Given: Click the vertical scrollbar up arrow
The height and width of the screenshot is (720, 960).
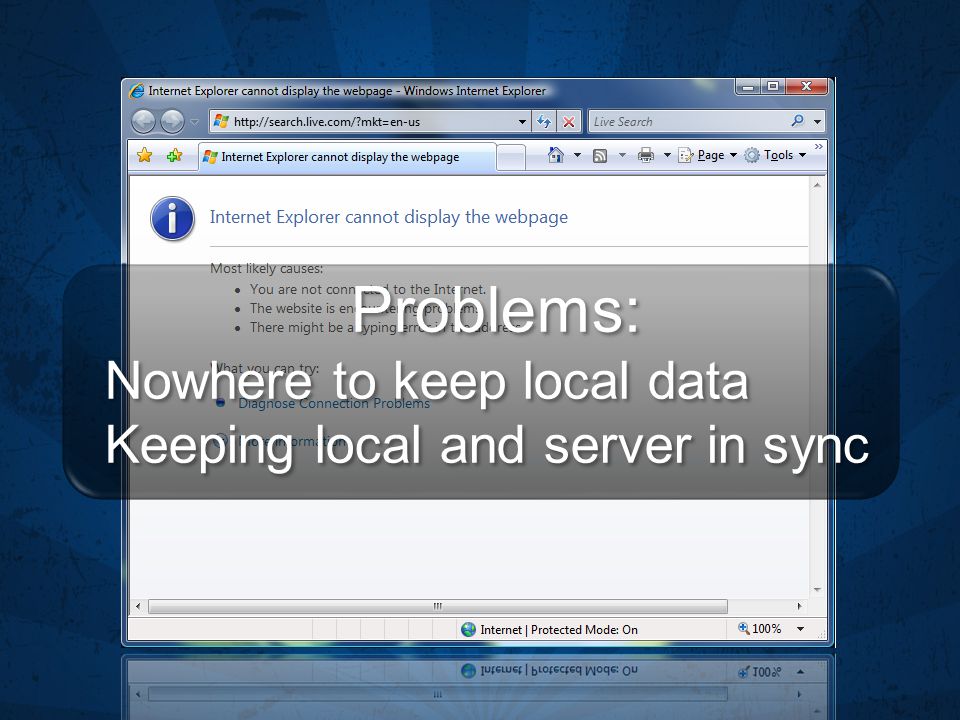Looking at the screenshot, I should (x=817, y=184).
